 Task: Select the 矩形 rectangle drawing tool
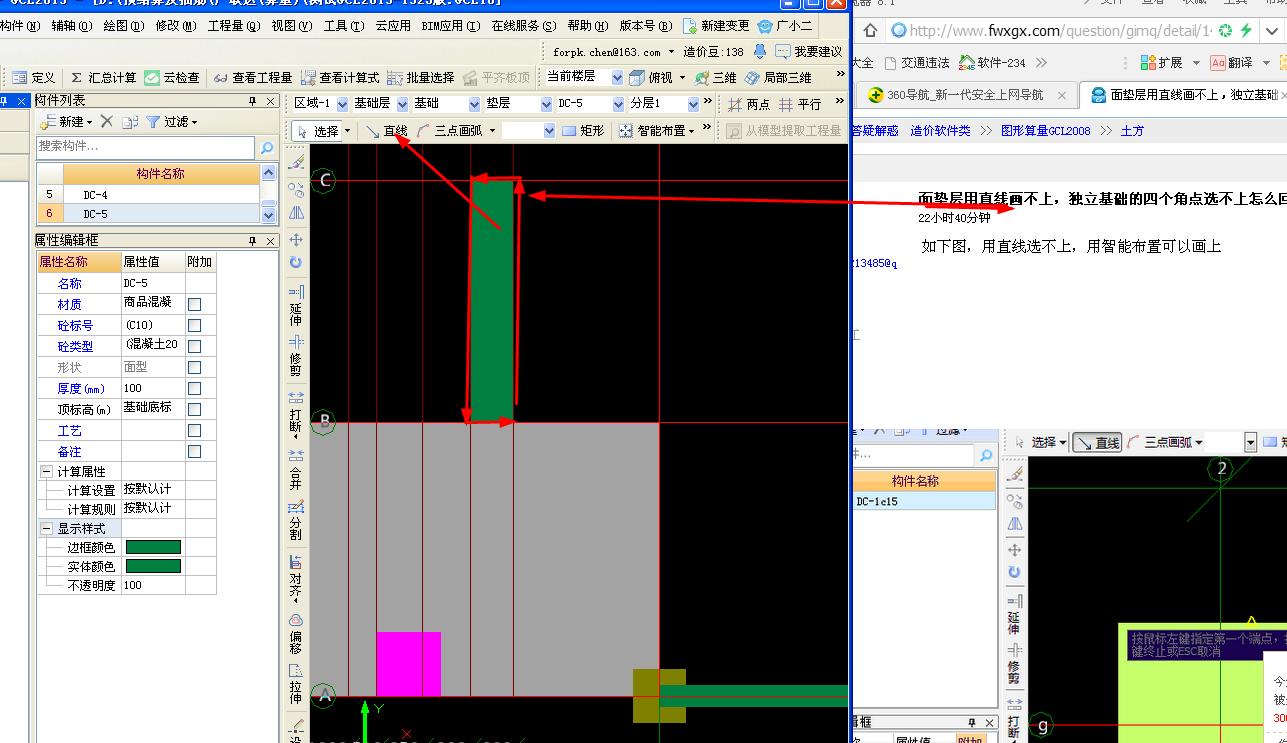point(584,130)
